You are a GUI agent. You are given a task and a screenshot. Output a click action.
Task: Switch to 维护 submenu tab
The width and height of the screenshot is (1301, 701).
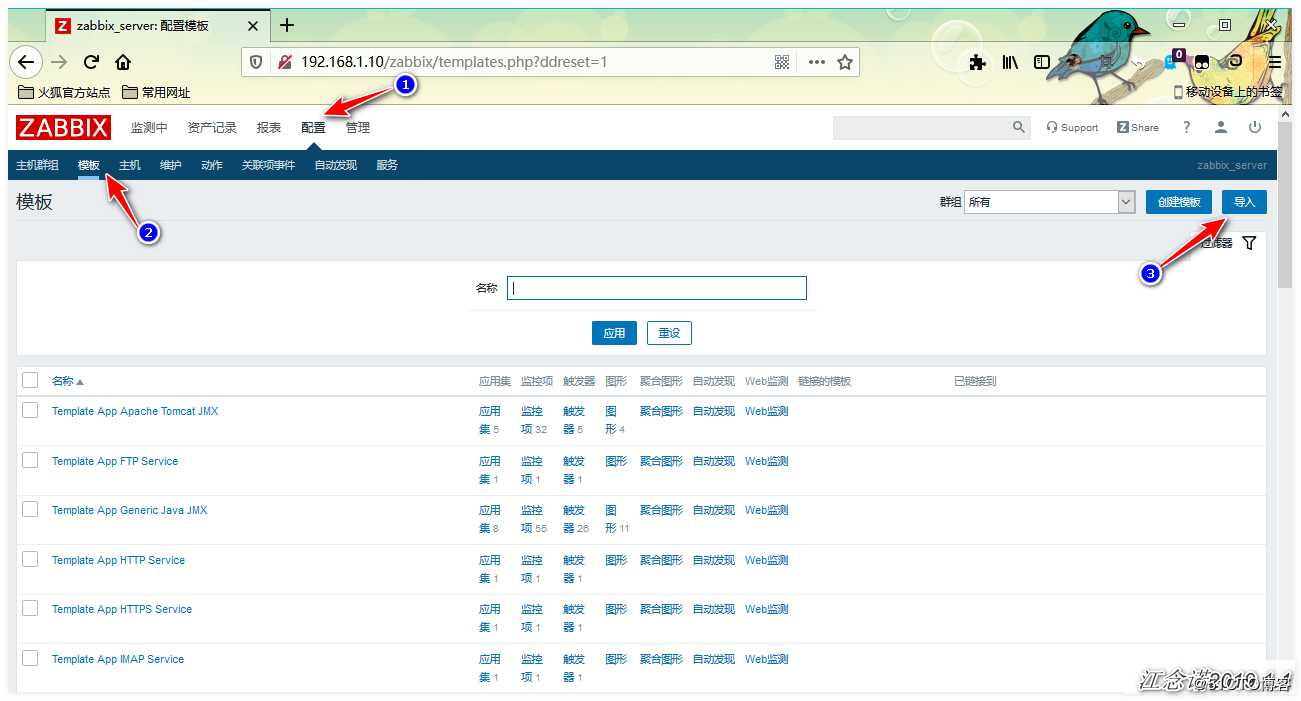(171, 165)
